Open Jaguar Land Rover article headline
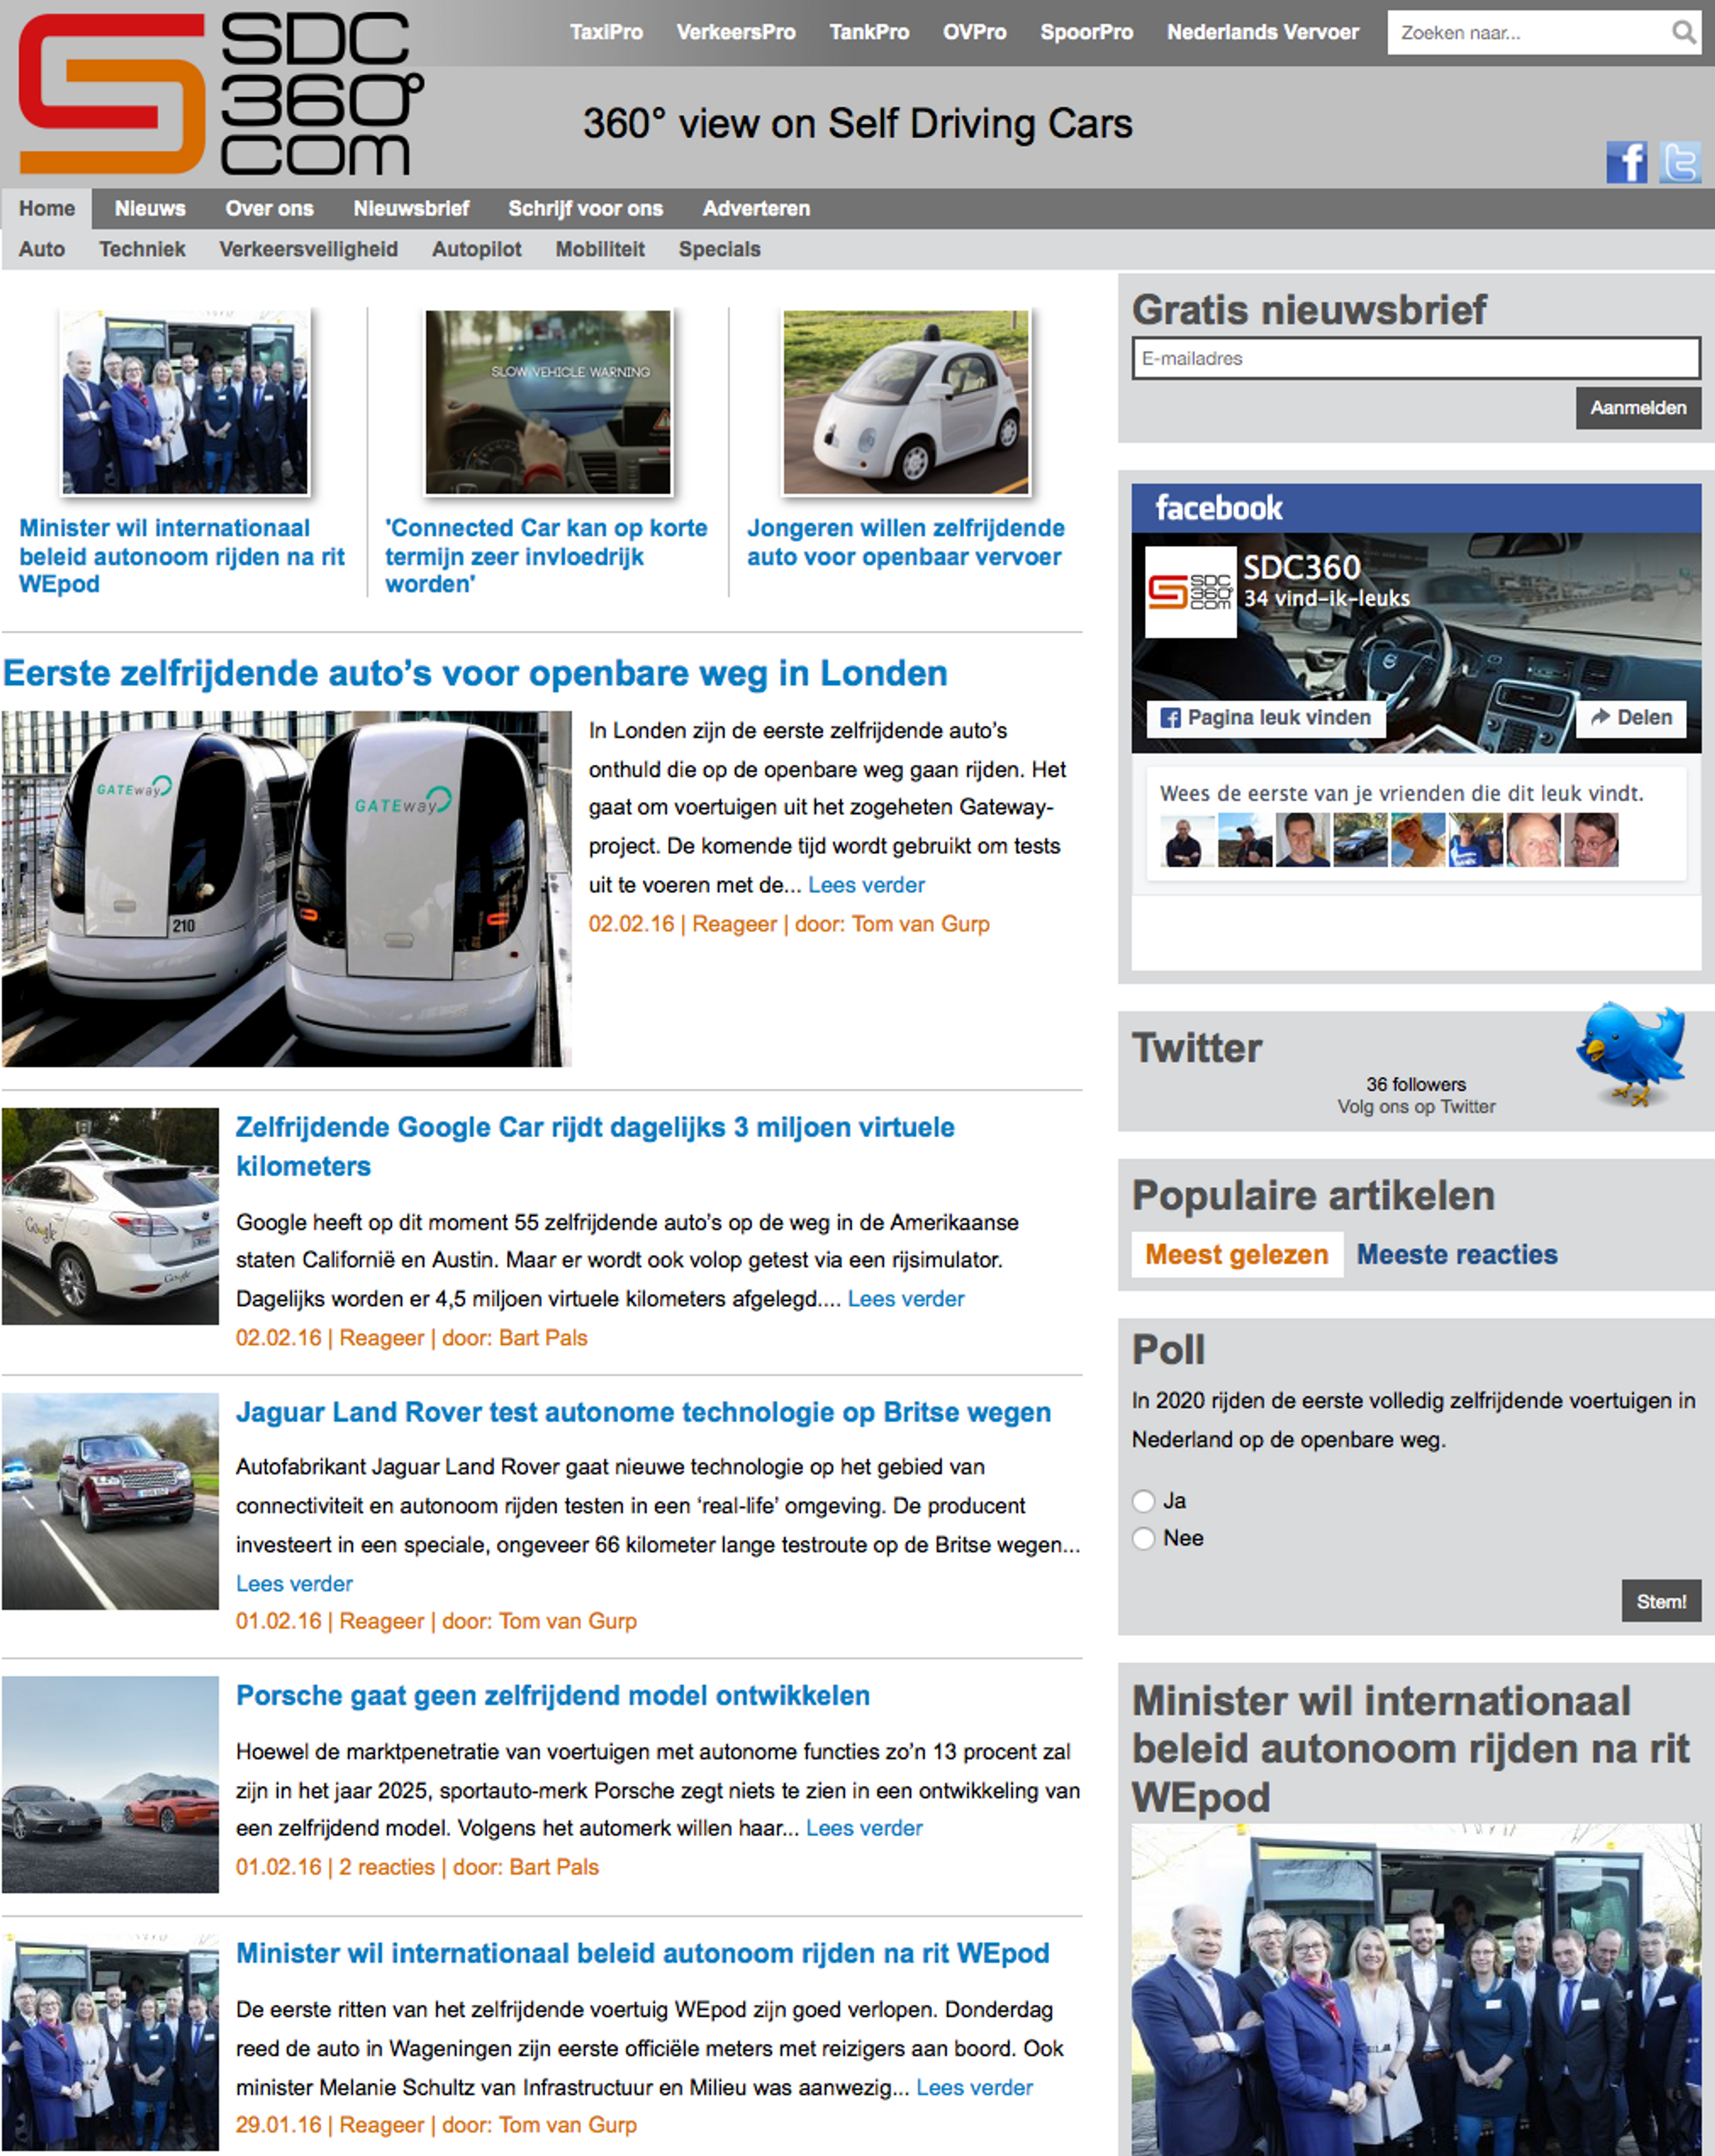Image resolution: width=1715 pixels, height=2156 pixels. pyautogui.click(x=643, y=1412)
